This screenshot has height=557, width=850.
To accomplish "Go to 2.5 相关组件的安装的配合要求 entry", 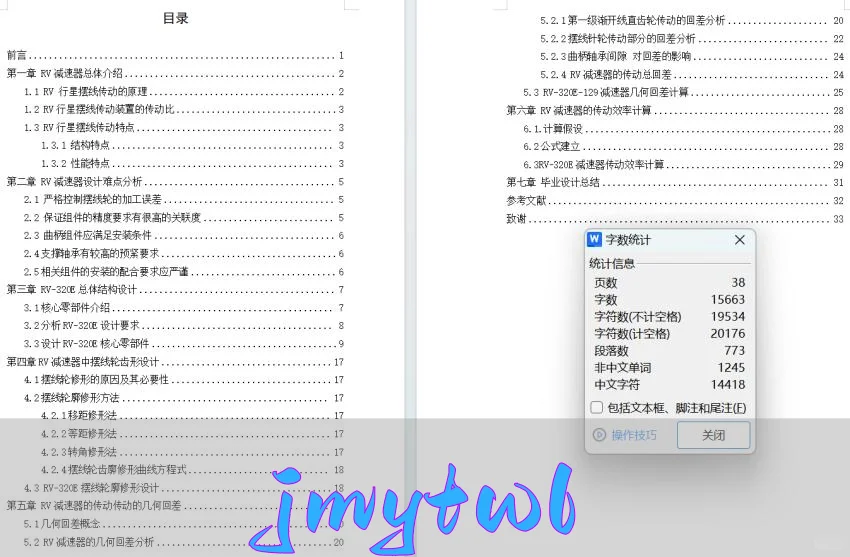I will (184, 271).
